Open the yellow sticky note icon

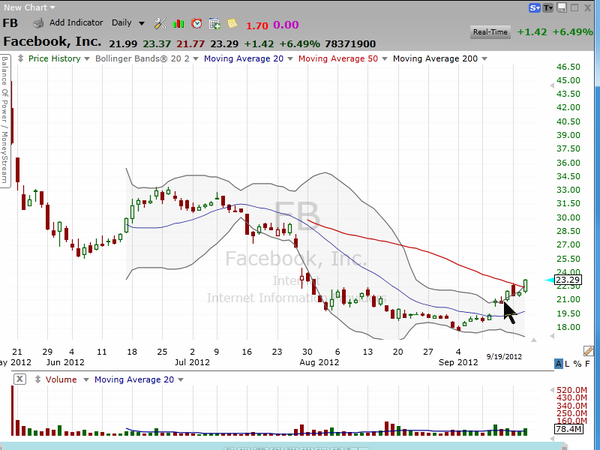232,23
